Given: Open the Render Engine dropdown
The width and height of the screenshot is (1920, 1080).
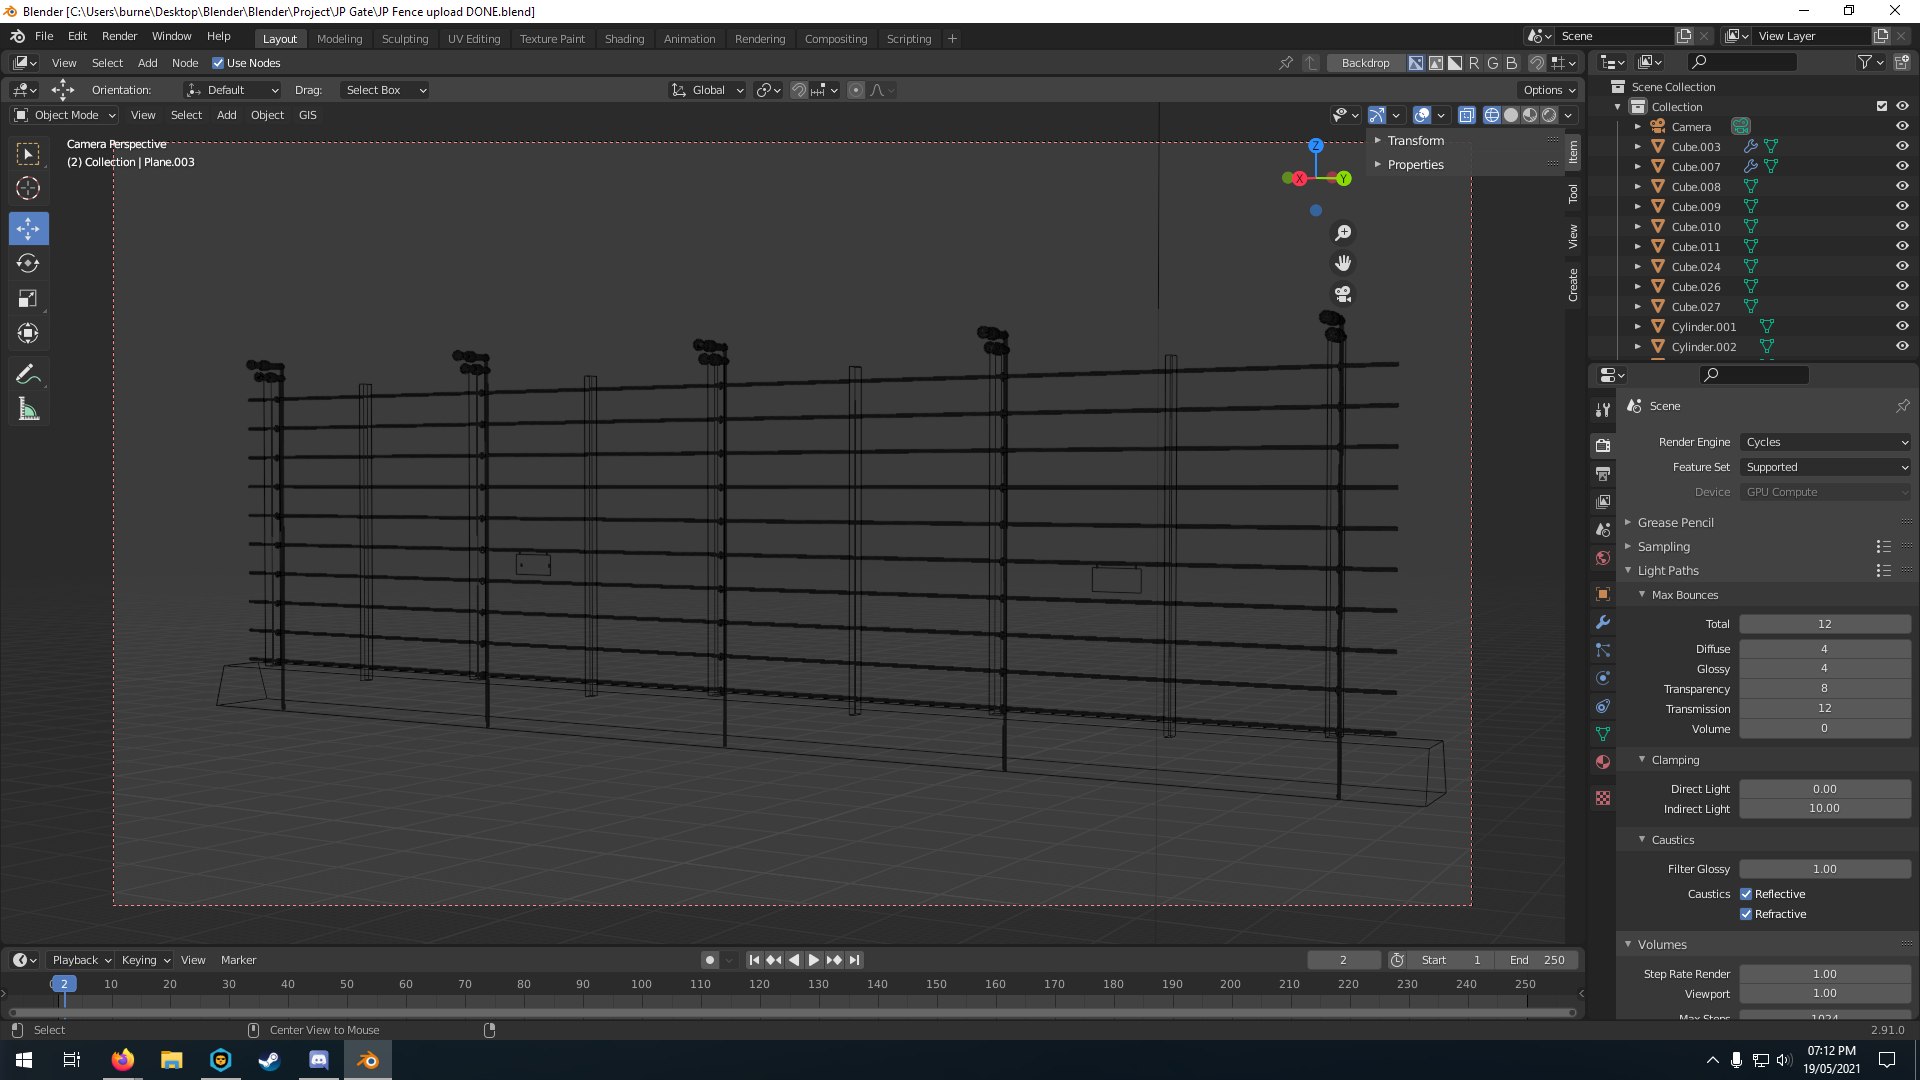Looking at the screenshot, I should pos(1825,442).
